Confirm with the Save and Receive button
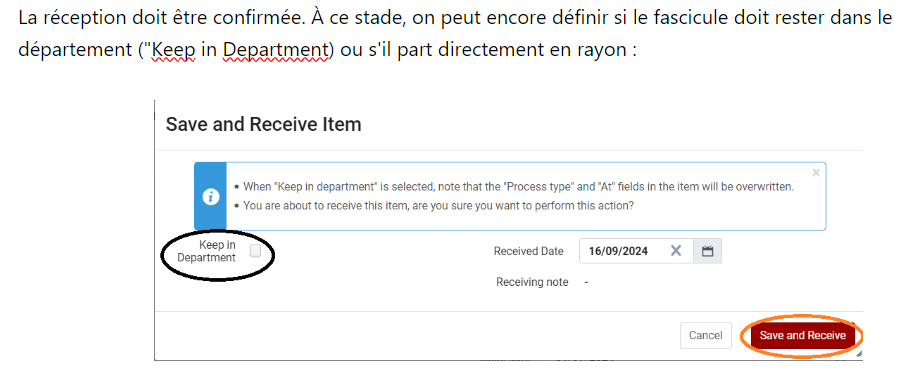 803,335
